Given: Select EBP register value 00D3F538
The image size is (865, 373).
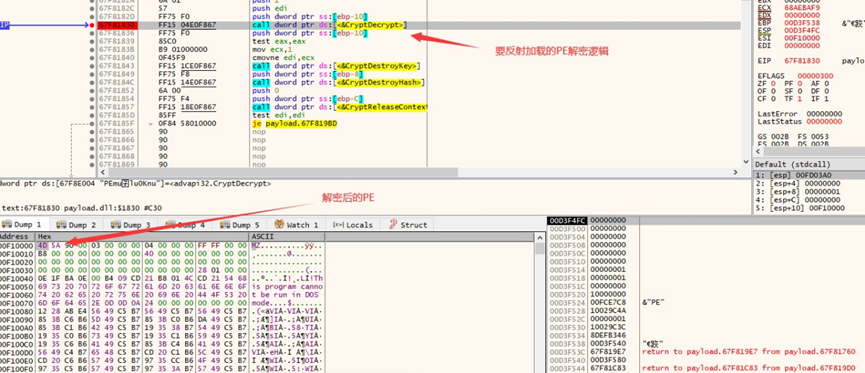Looking at the screenshot, I should pos(802,23).
